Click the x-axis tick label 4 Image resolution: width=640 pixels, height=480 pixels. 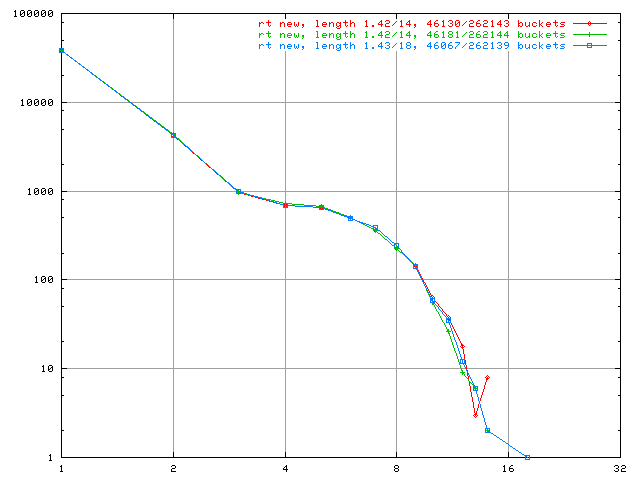click(x=285, y=469)
